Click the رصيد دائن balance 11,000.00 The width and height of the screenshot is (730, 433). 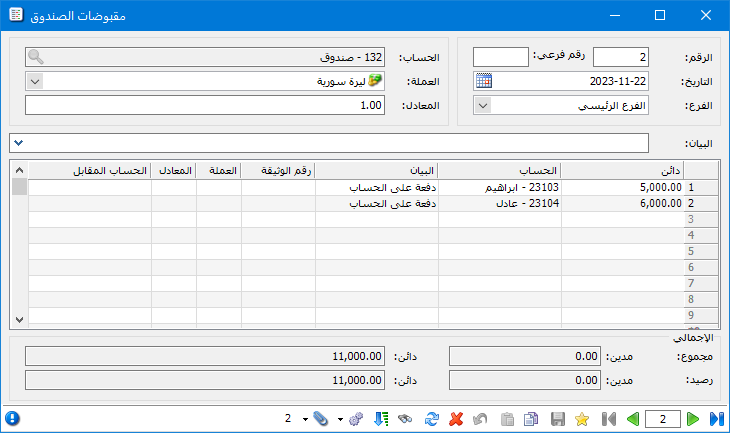[x=205, y=380]
